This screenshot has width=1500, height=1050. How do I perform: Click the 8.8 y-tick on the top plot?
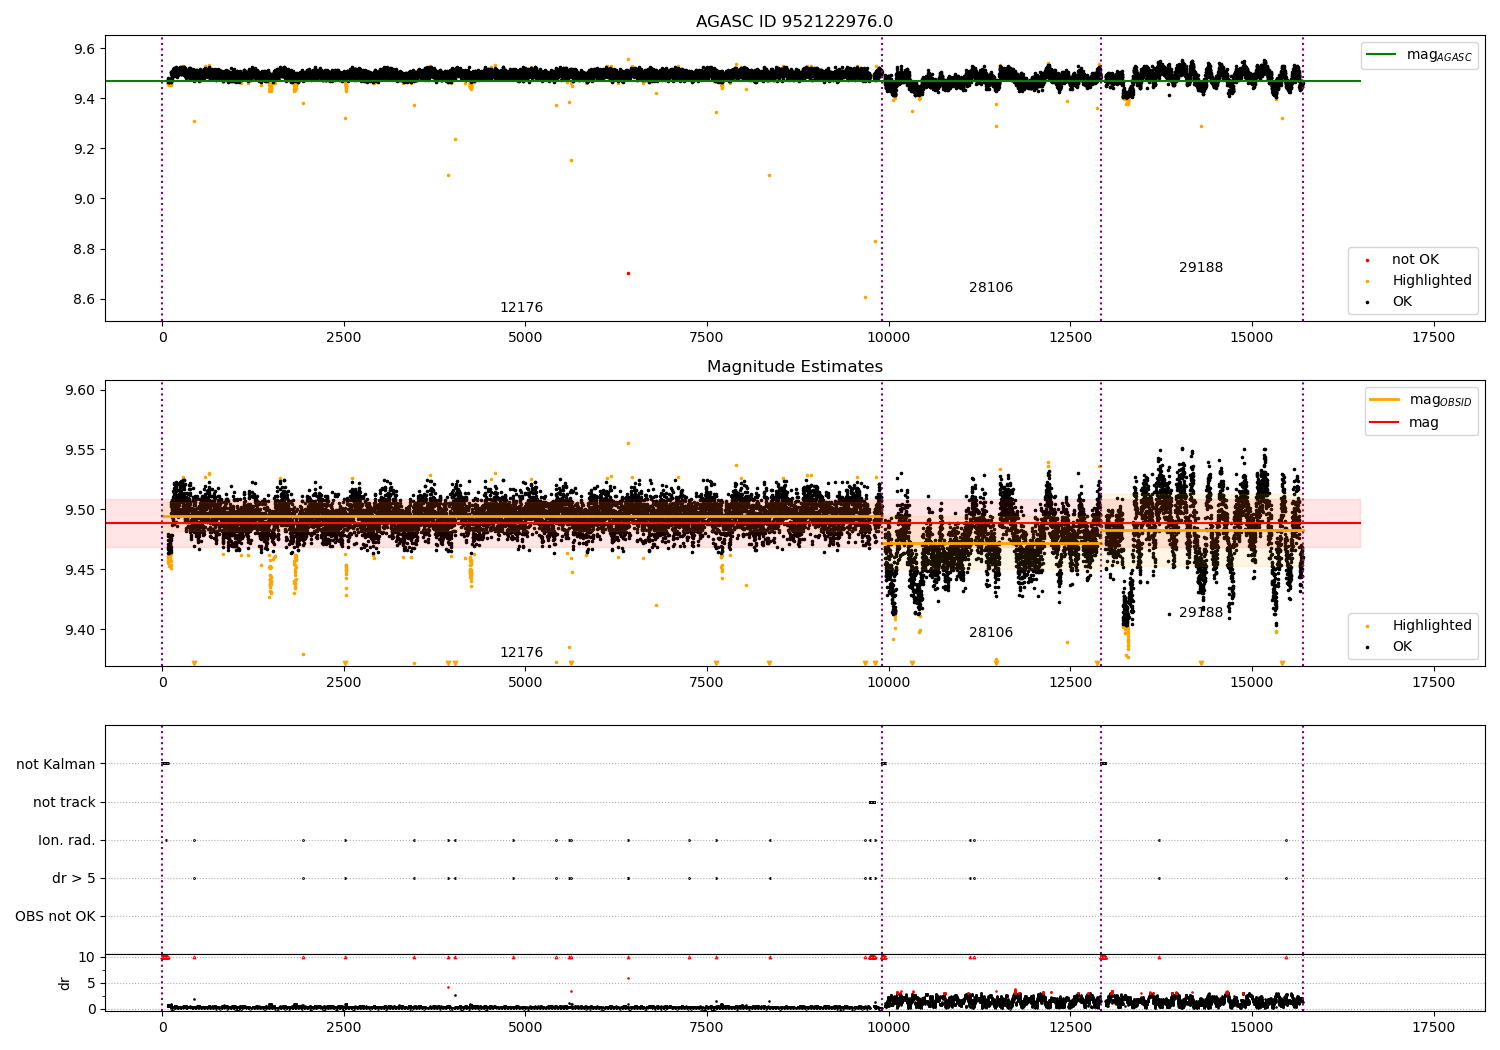[84, 249]
